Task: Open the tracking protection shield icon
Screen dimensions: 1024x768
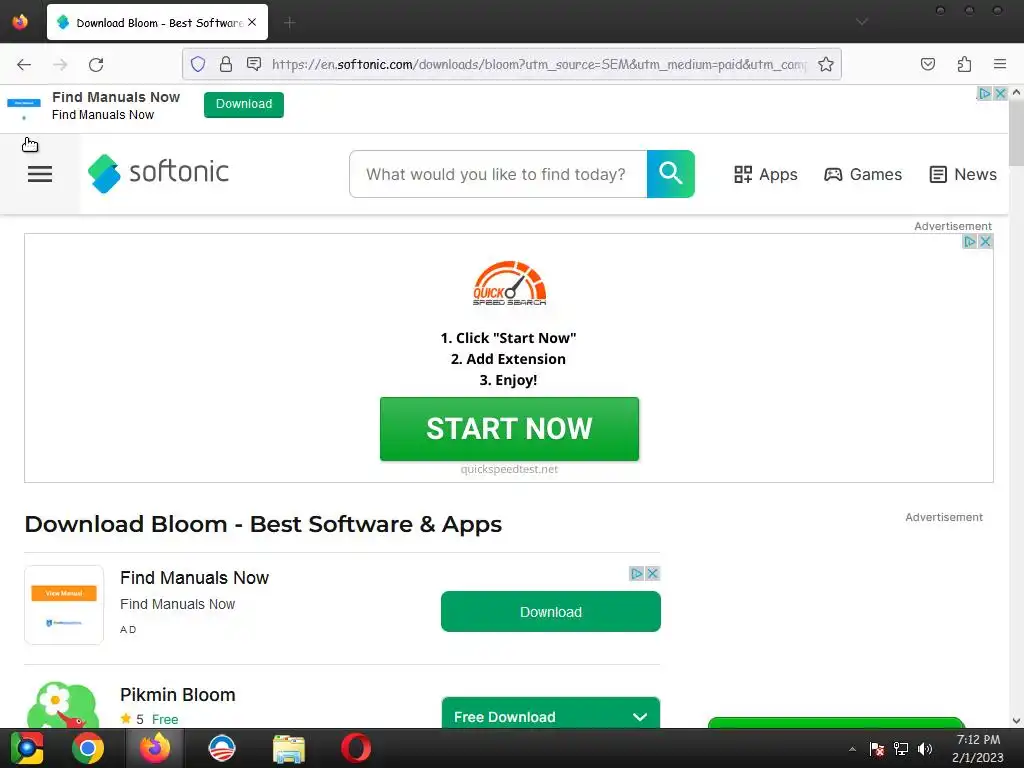Action: coord(198,64)
